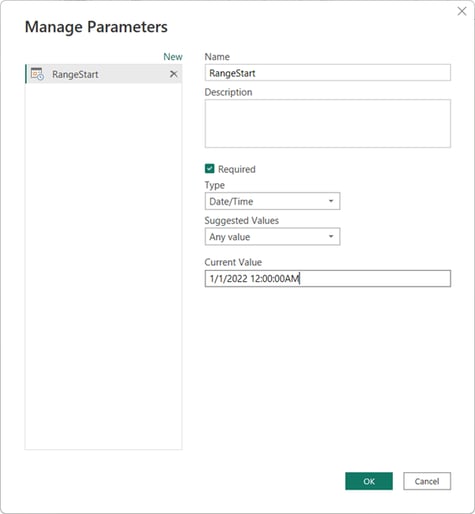Confirm with the OK button
The height and width of the screenshot is (514, 475).
click(x=369, y=481)
